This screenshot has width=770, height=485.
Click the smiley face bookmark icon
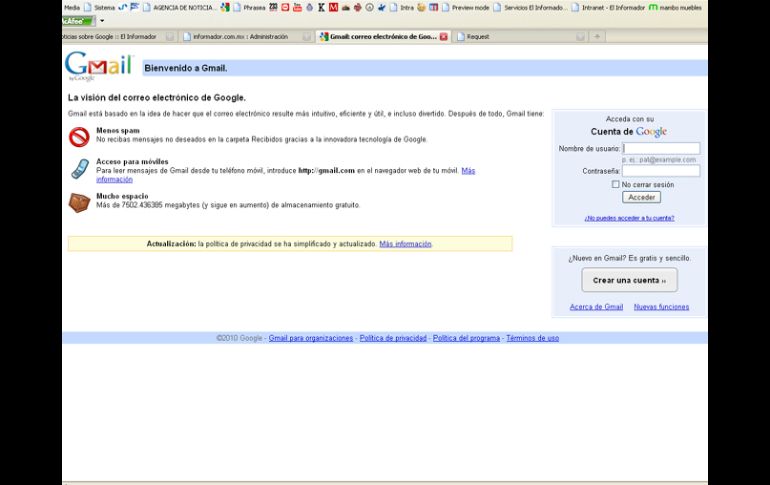coord(421,7)
